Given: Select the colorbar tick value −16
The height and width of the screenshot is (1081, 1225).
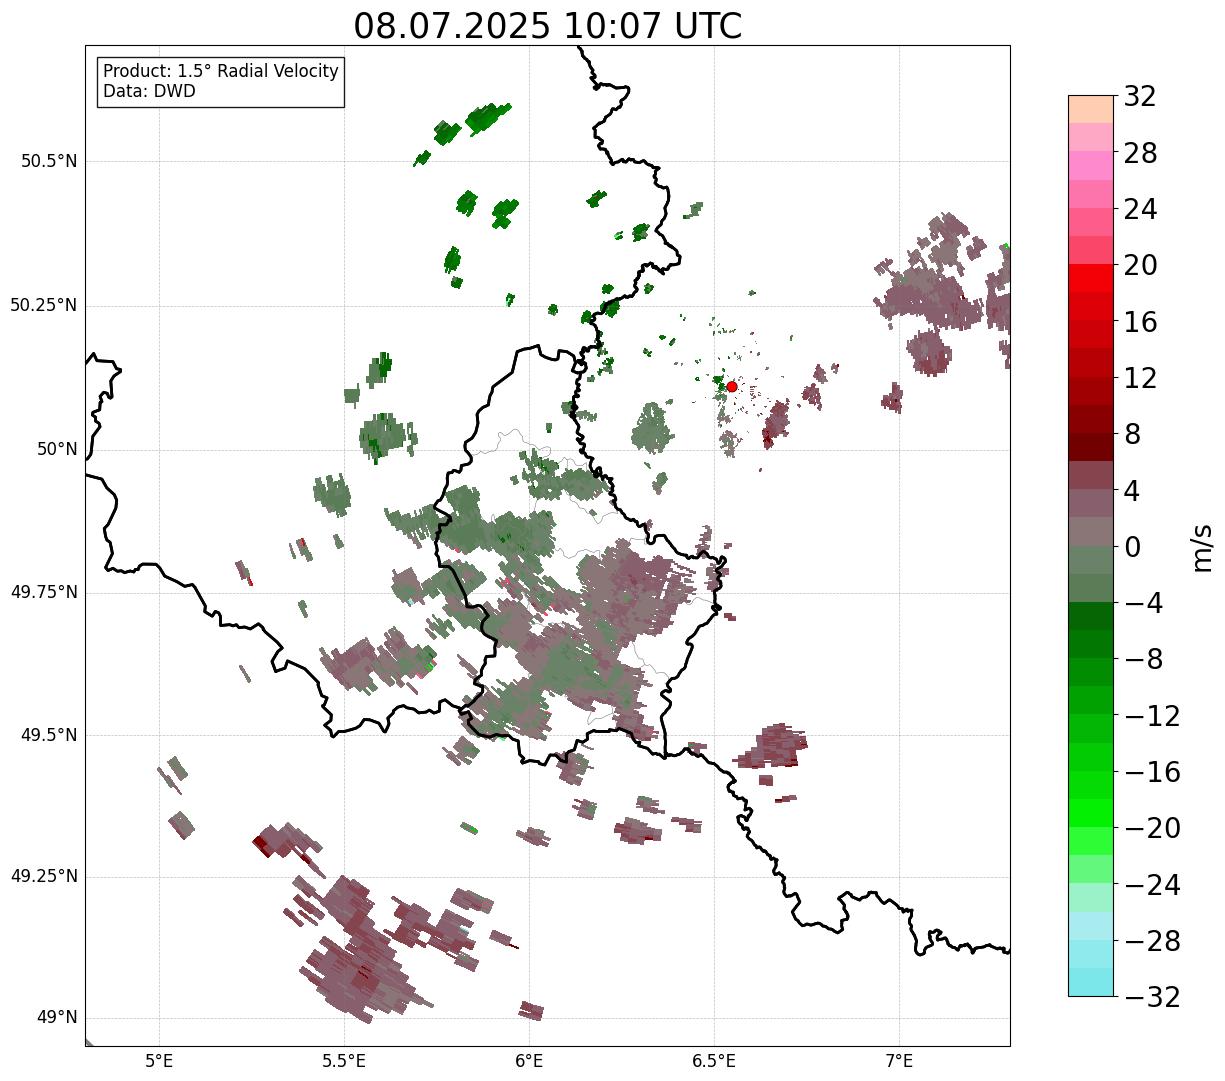Looking at the screenshot, I should coord(1151,772).
